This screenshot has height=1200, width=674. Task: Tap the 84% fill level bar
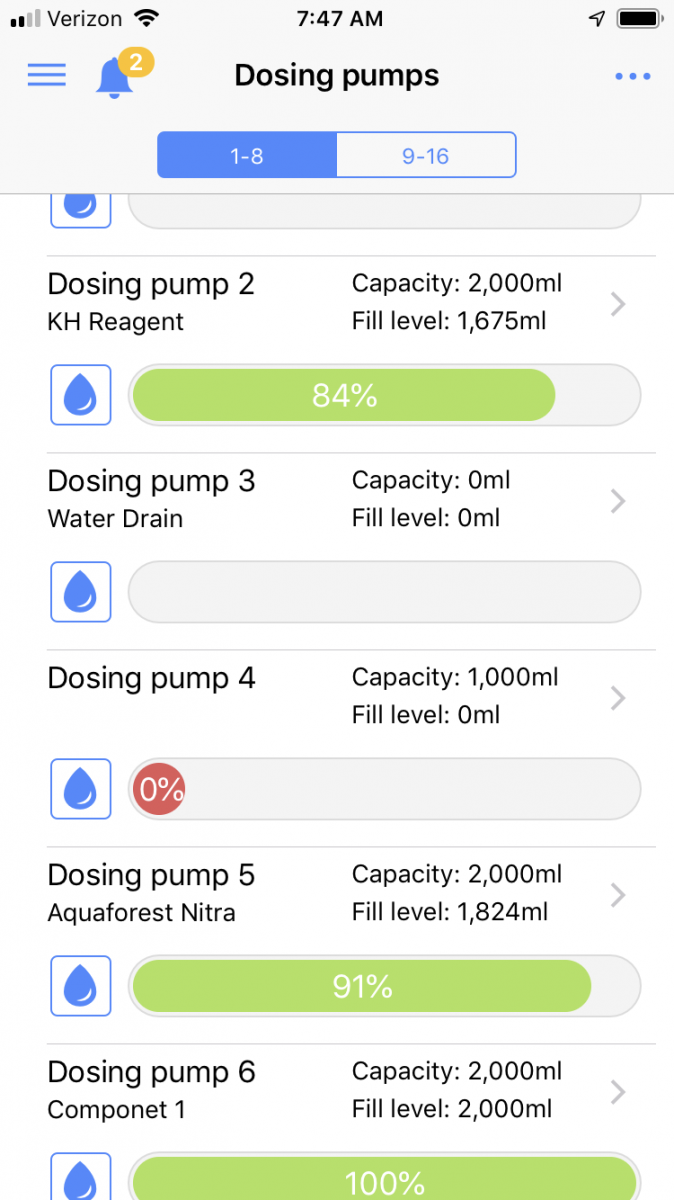pos(344,395)
